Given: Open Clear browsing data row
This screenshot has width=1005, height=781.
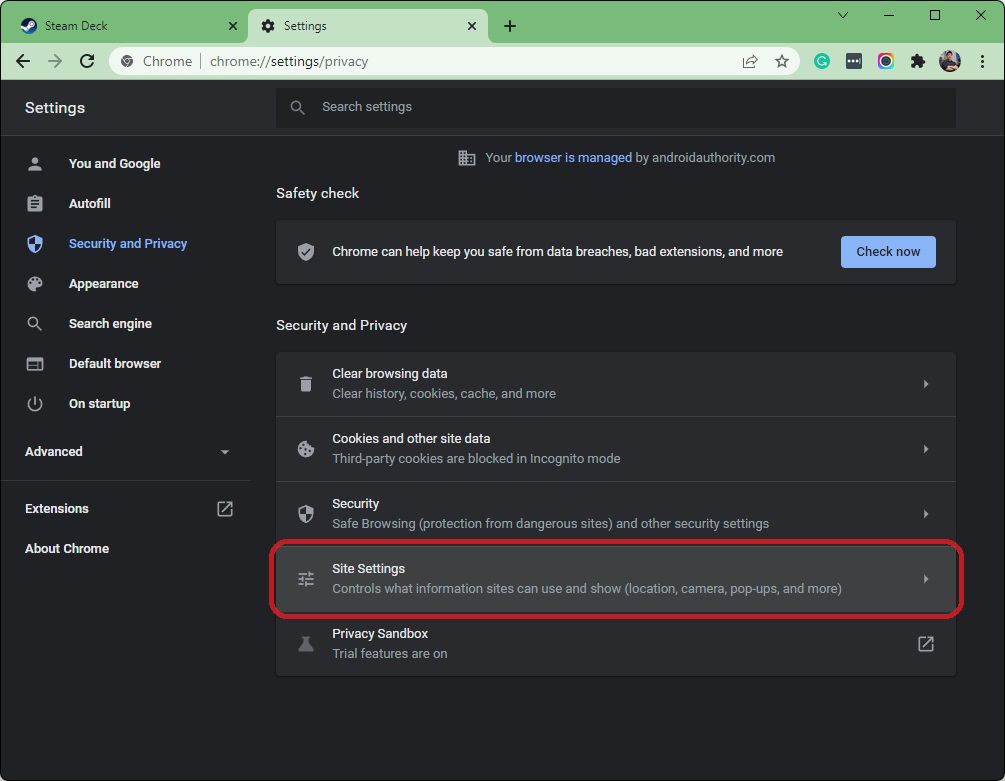Looking at the screenshot, I should [x=615, y=384].
